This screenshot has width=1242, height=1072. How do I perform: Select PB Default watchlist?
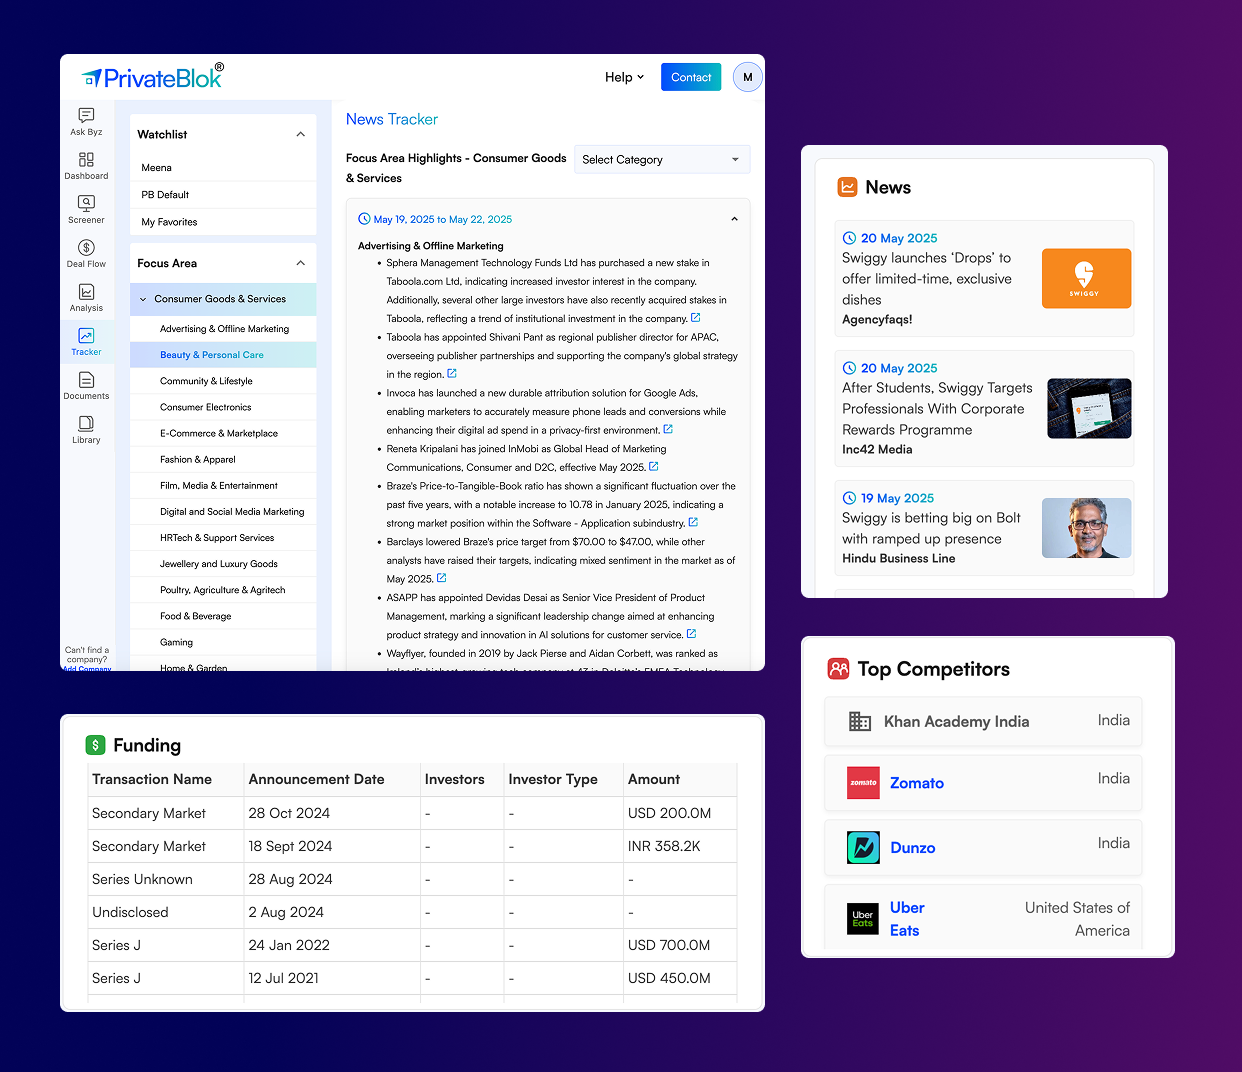(165, 195)
